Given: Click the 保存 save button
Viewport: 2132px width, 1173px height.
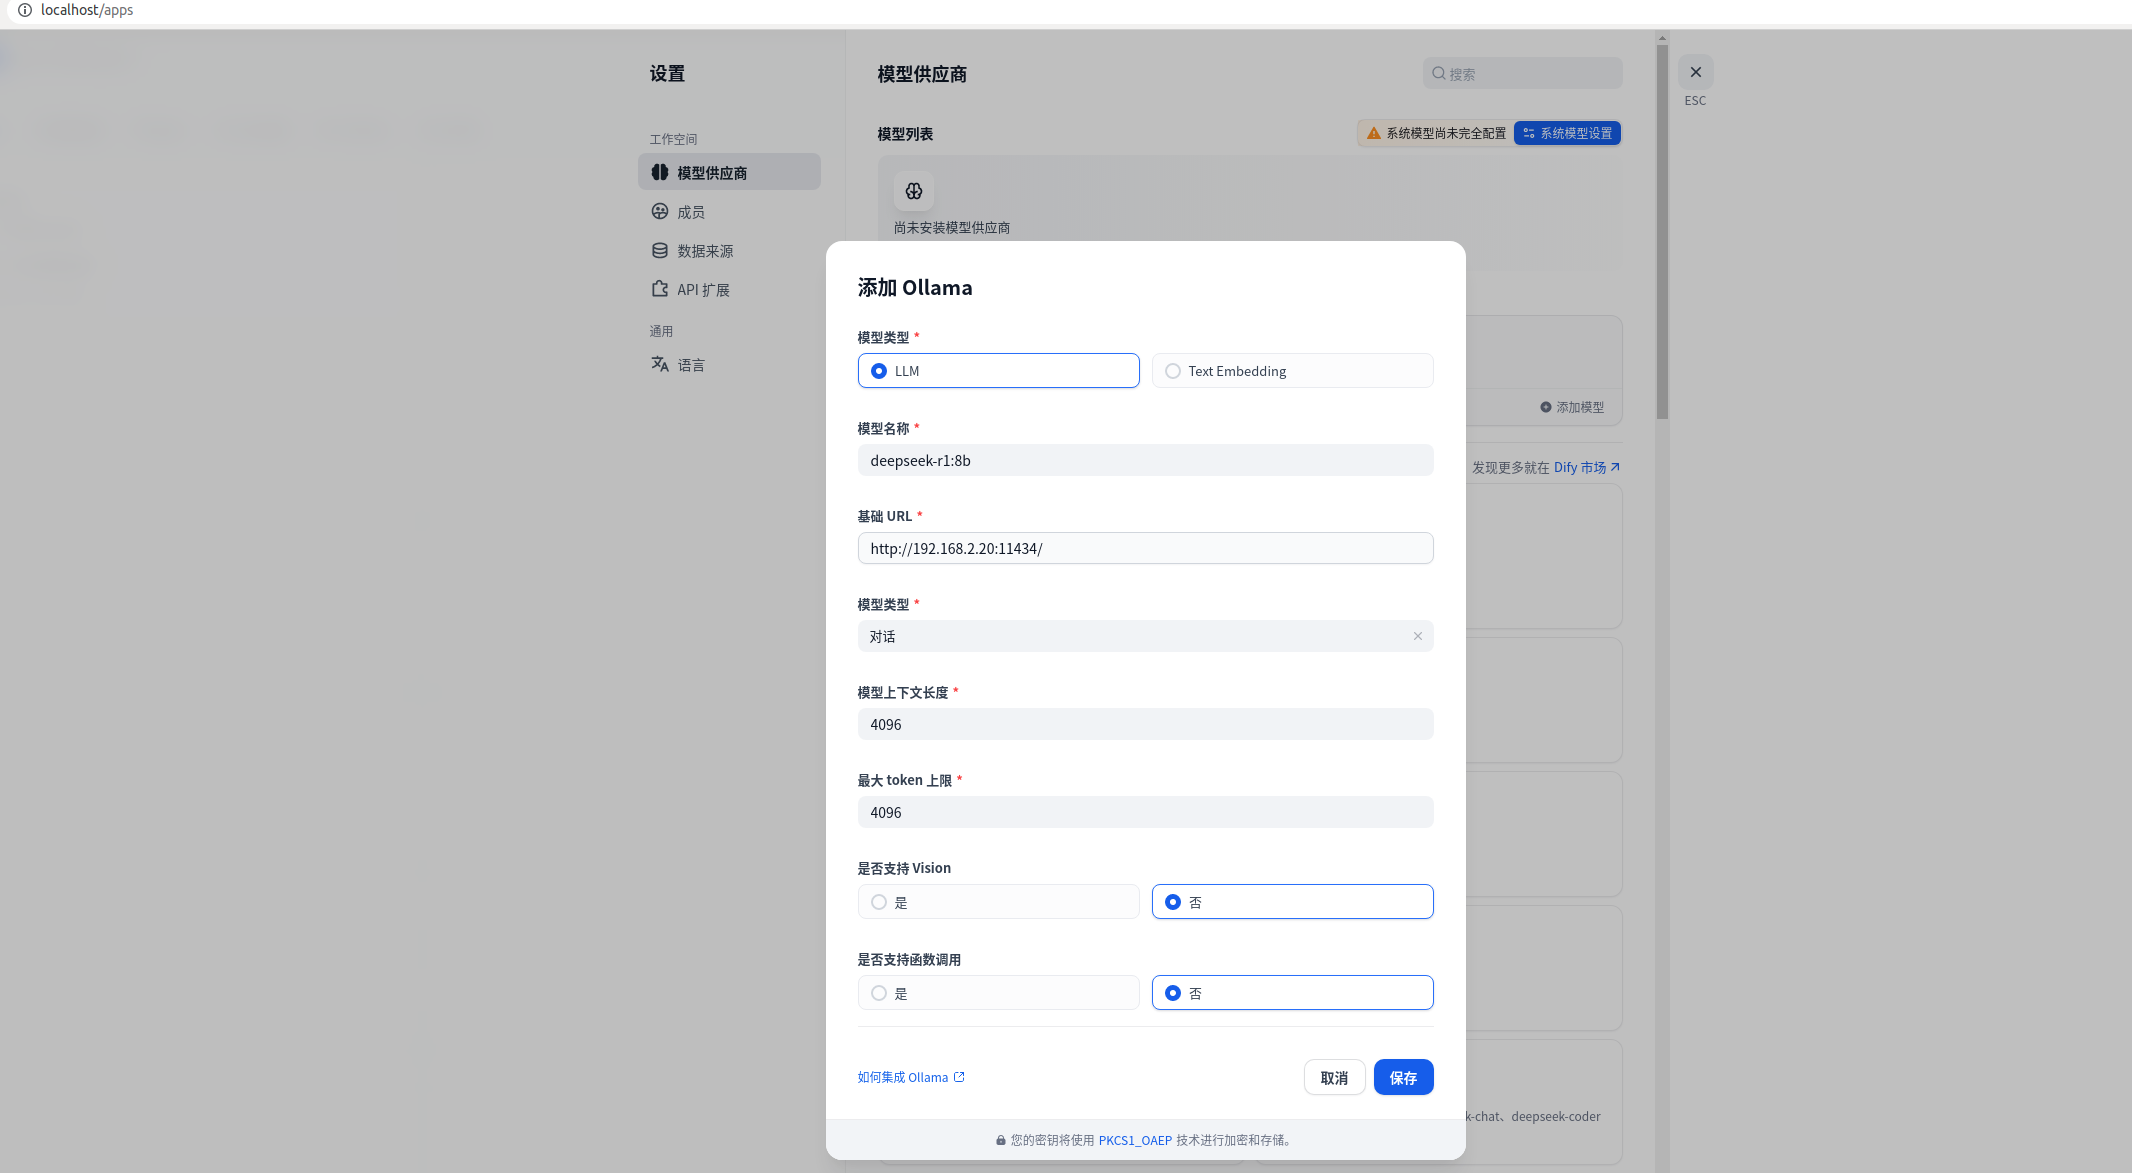Looking at the screenshot, I should pyautogui.click(x=1403, y=1077).
